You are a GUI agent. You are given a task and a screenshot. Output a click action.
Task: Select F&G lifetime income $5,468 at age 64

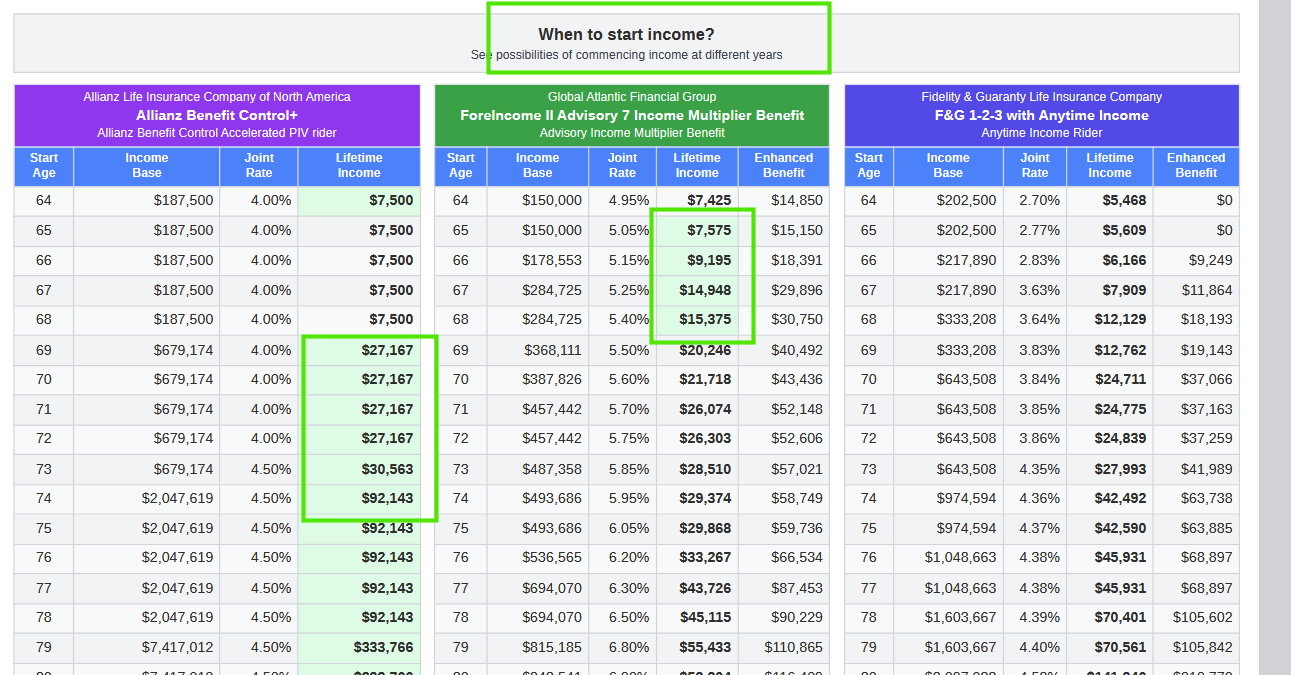[x=1125, y=200]
